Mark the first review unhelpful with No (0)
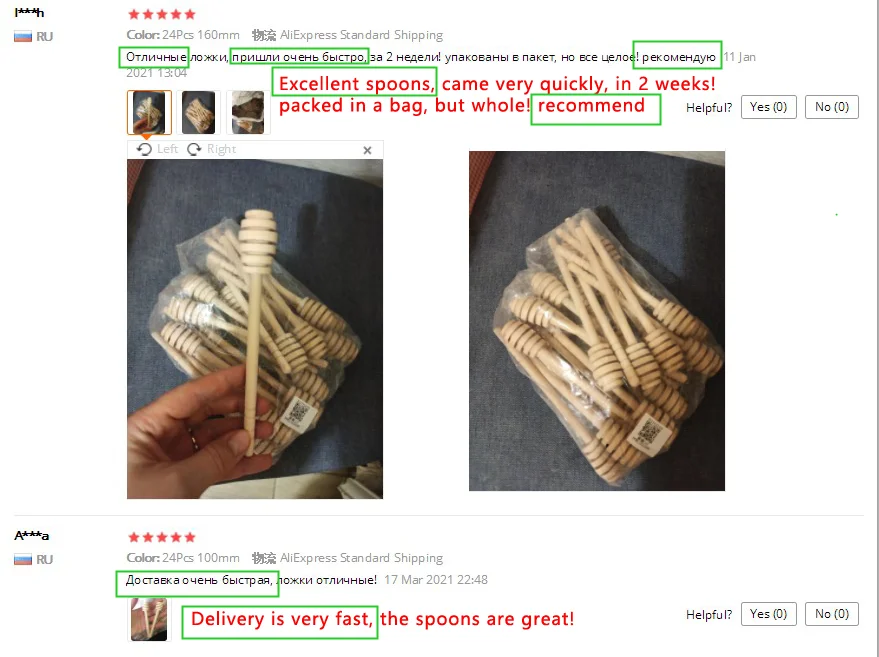This screenshot has width=879, height=657. pyautogui.click(x=832, y=107)
